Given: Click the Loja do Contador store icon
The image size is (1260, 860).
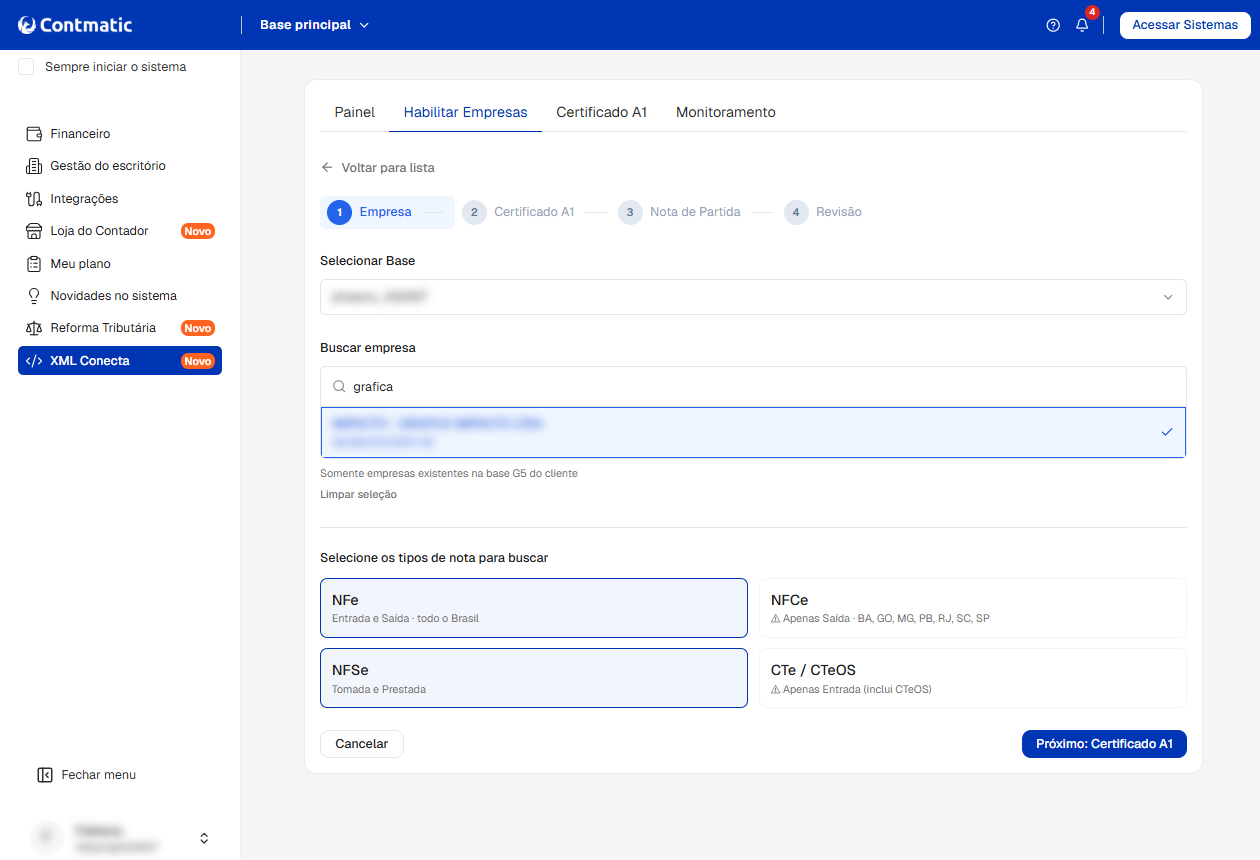Looking at the screenshot, I should coord(33,231).
